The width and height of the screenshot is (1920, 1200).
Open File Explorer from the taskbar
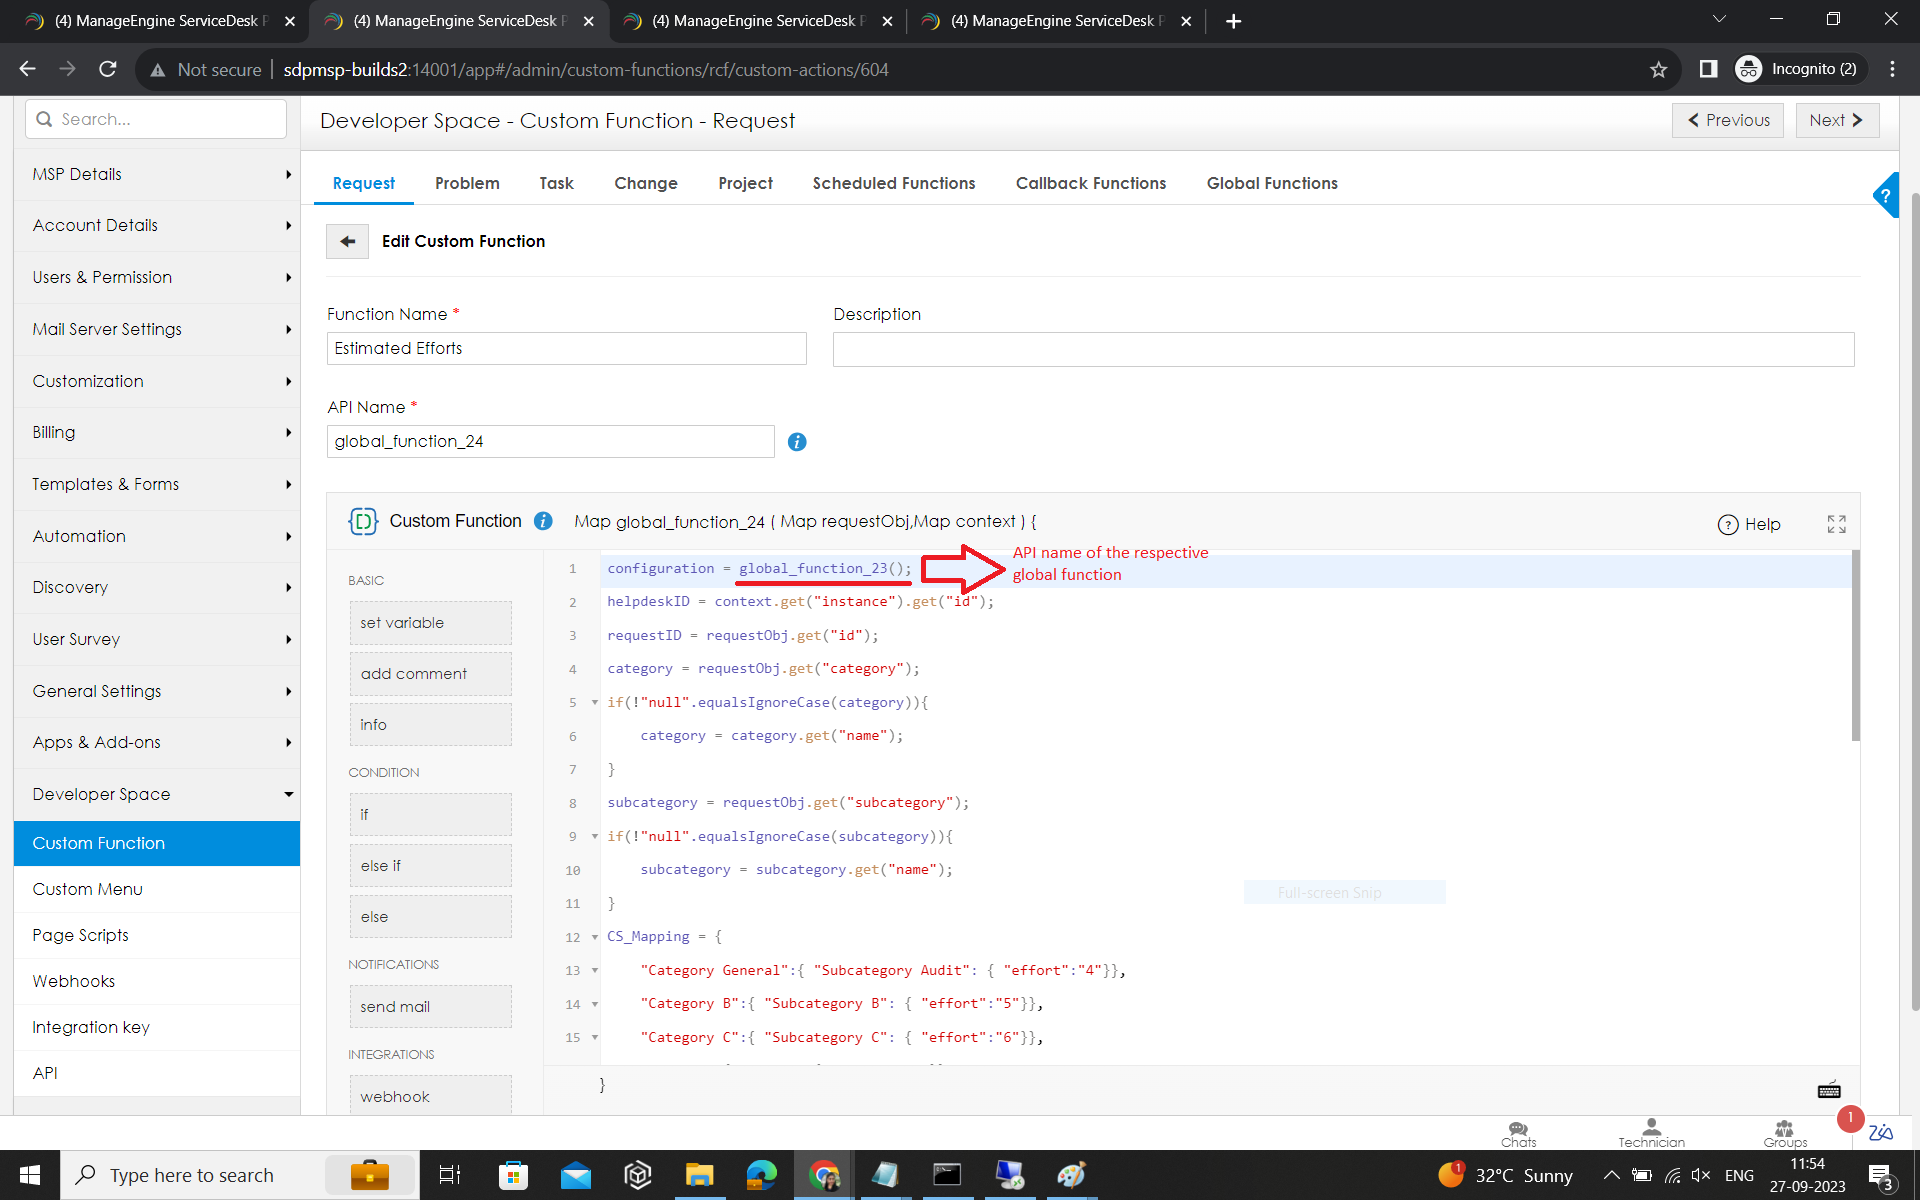point(699,1175)
